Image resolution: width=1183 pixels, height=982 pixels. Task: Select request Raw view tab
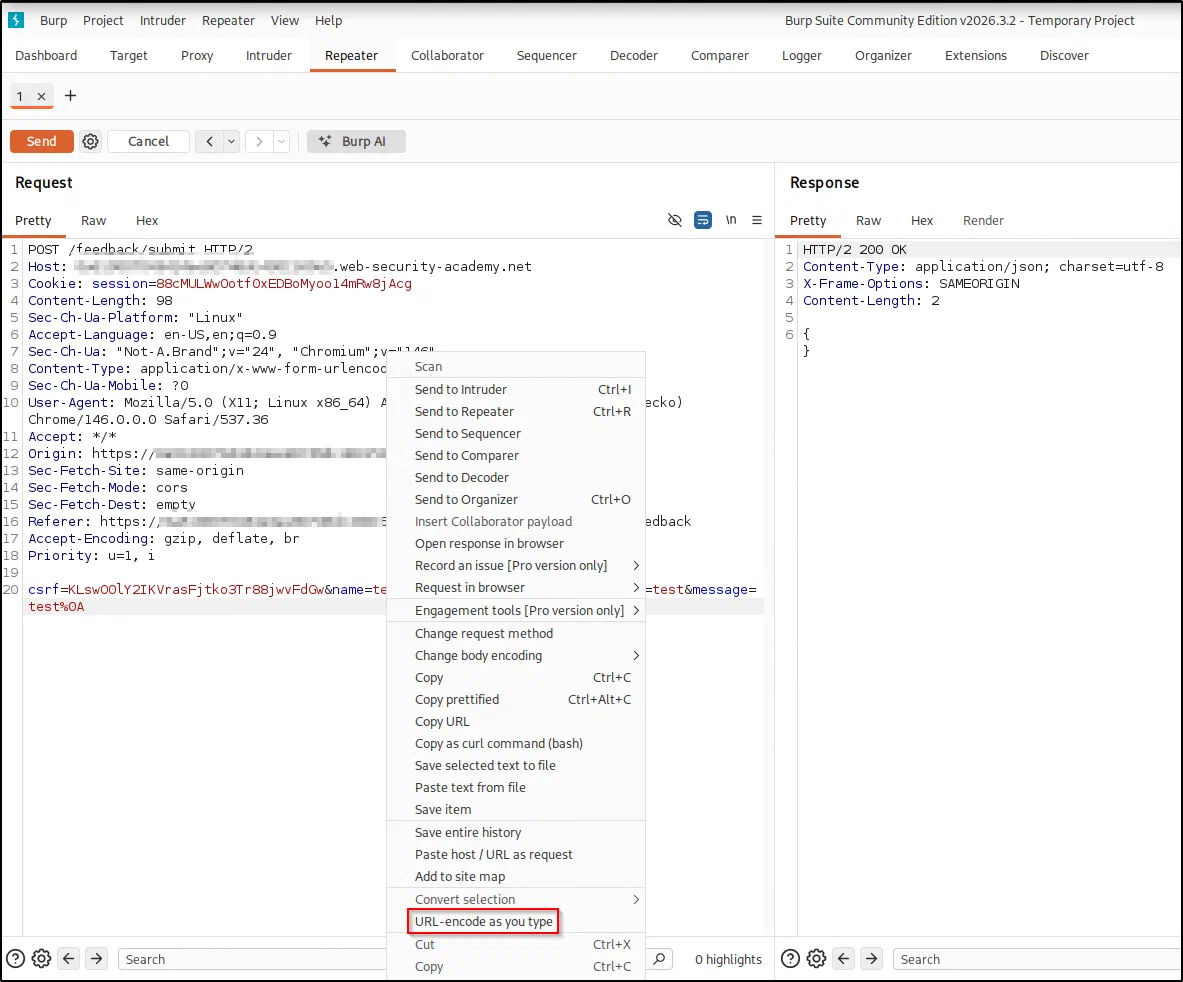[94, 220]
